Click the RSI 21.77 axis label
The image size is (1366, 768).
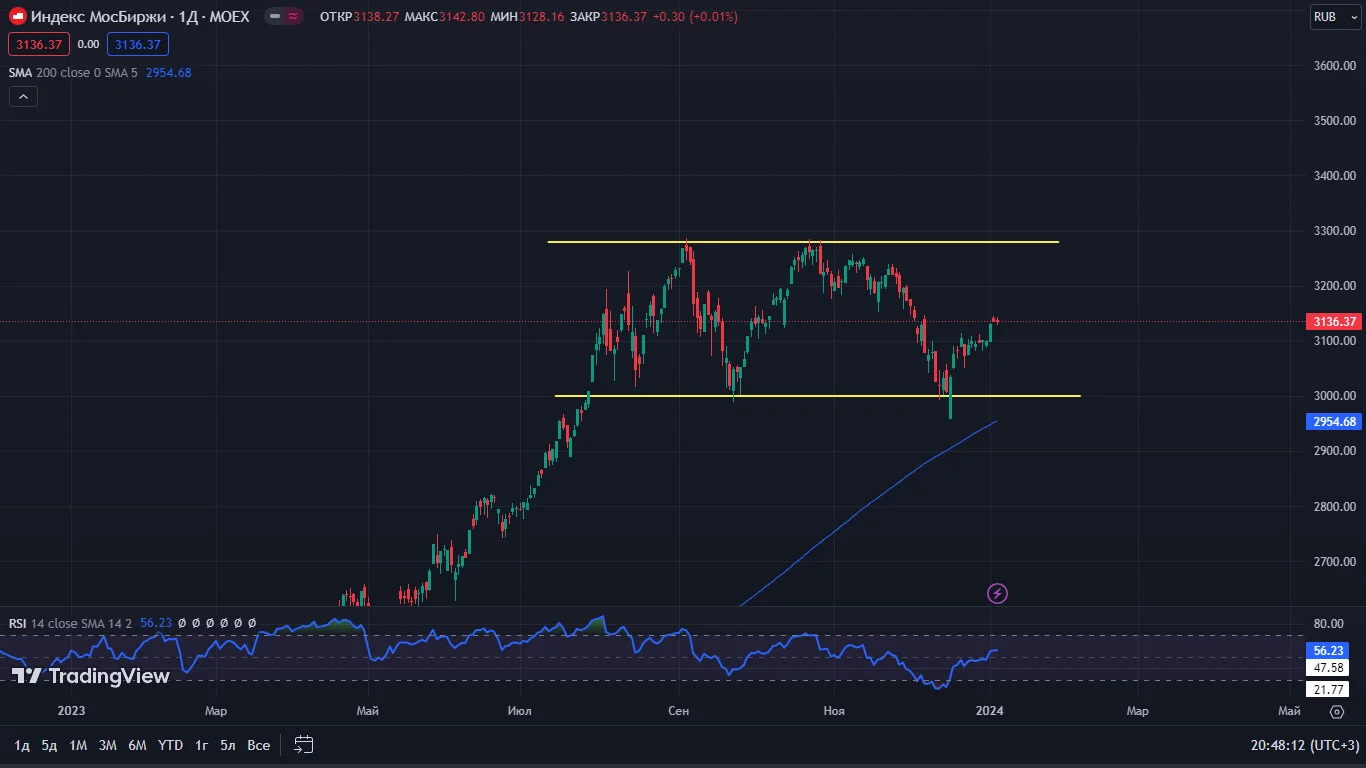coord(1327,690)
